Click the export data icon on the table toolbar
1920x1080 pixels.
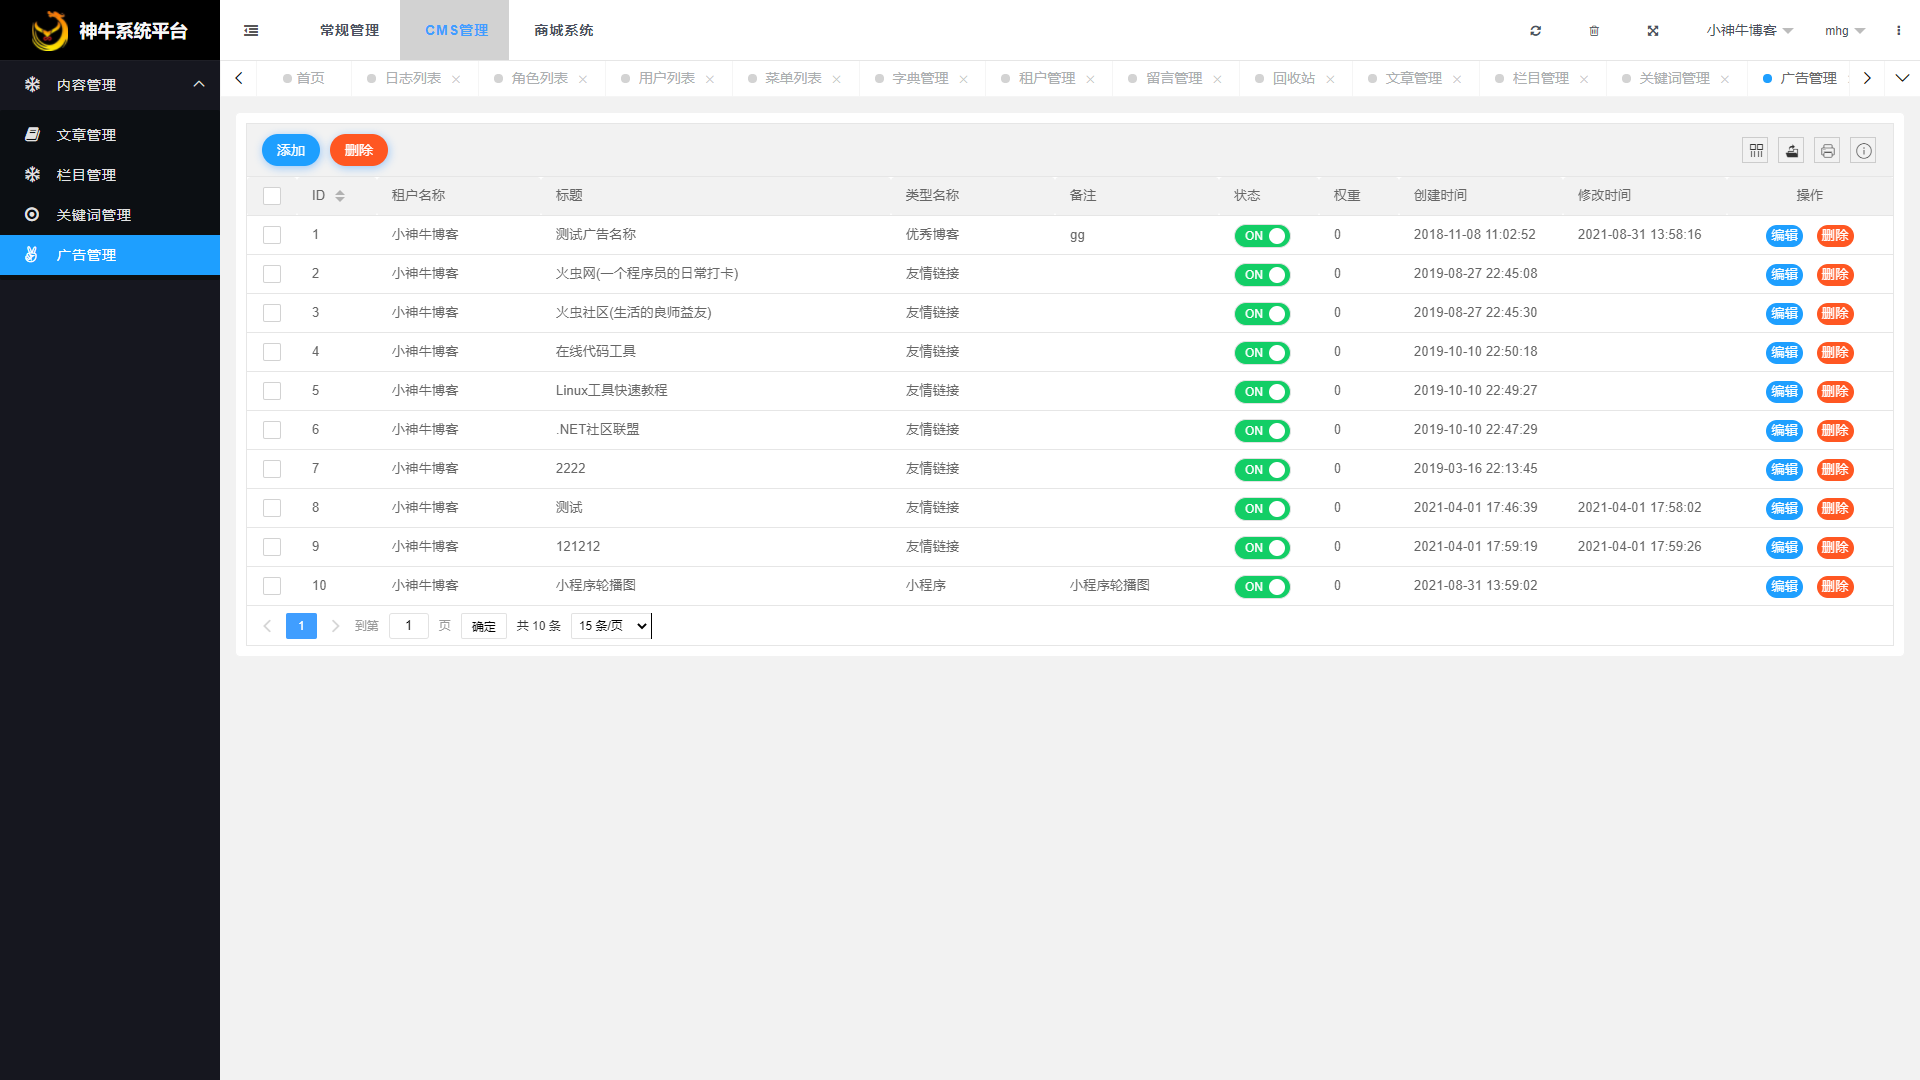pyautogui.click(x=1791, y=150)
